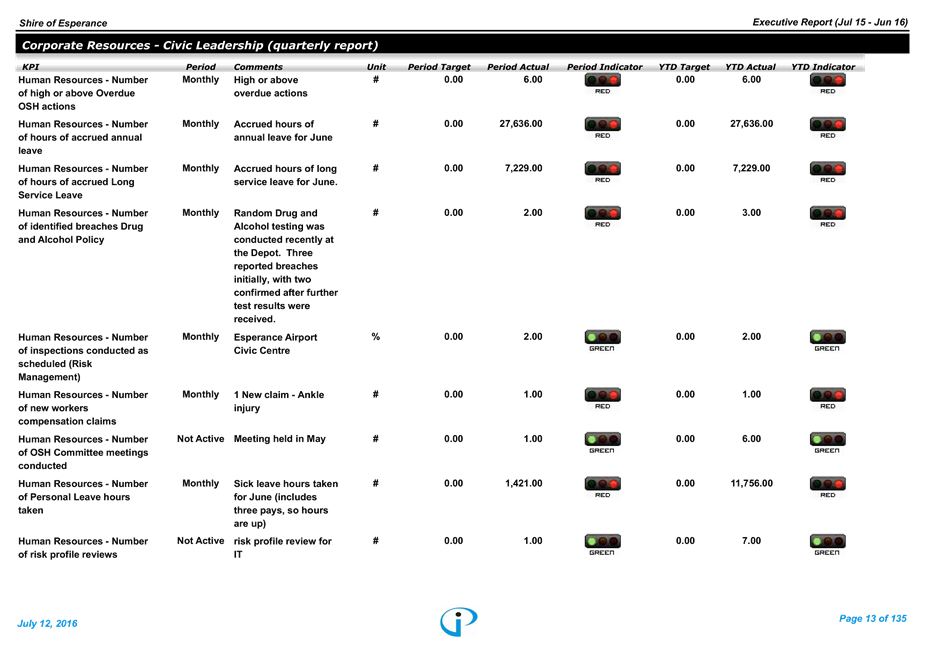Image resolution: width=928 pixels, height=657 pixels.
Task: Click comment 'High or above overdue actions'
Action: pyautogui.click(x=270, y=86)
